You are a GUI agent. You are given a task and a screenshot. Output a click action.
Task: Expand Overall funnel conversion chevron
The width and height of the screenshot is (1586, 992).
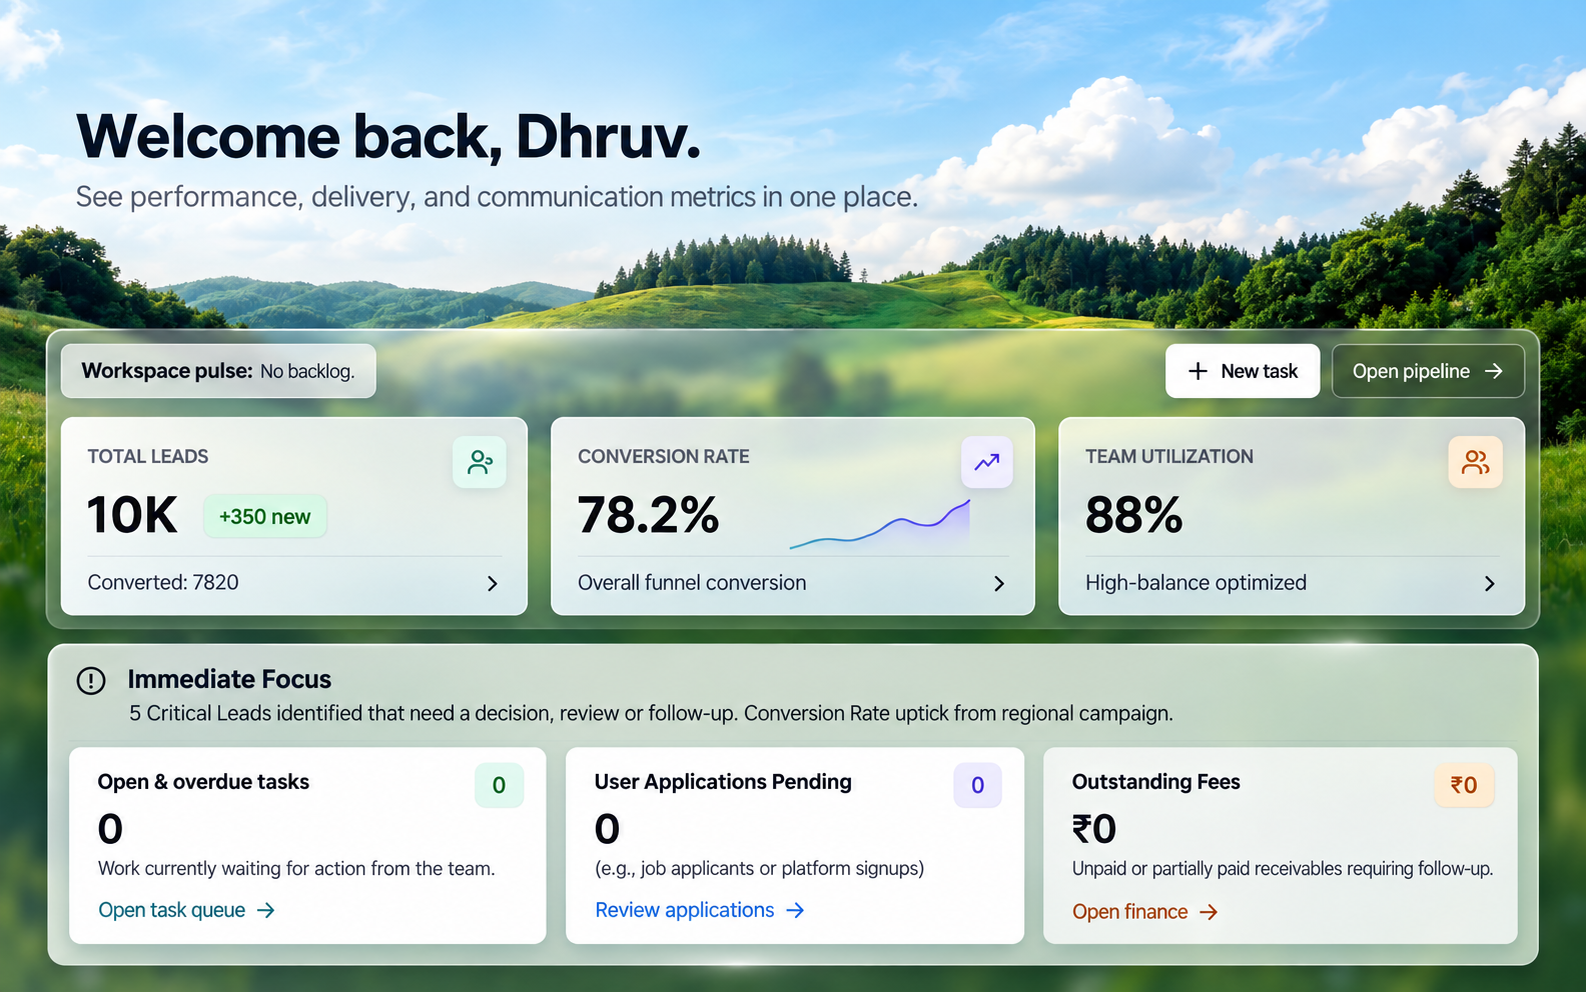999,583
